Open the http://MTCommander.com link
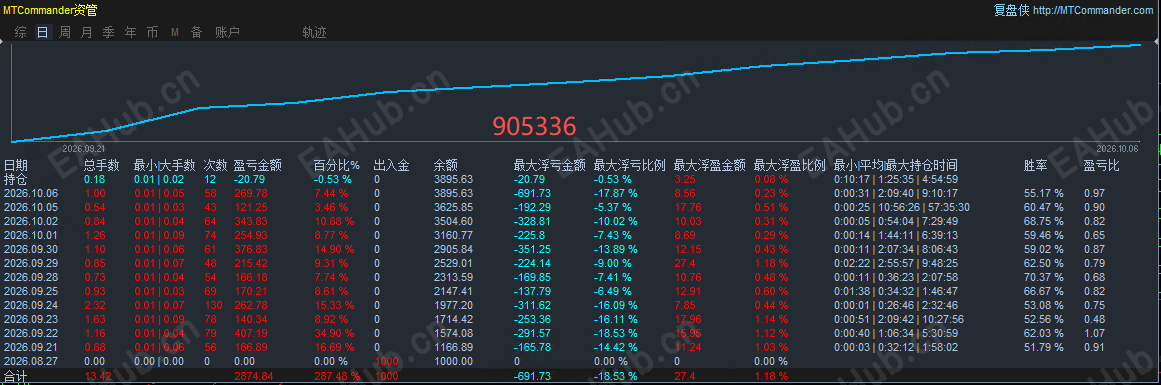This screenshot has width=1161, height=385. (1093, 10)
